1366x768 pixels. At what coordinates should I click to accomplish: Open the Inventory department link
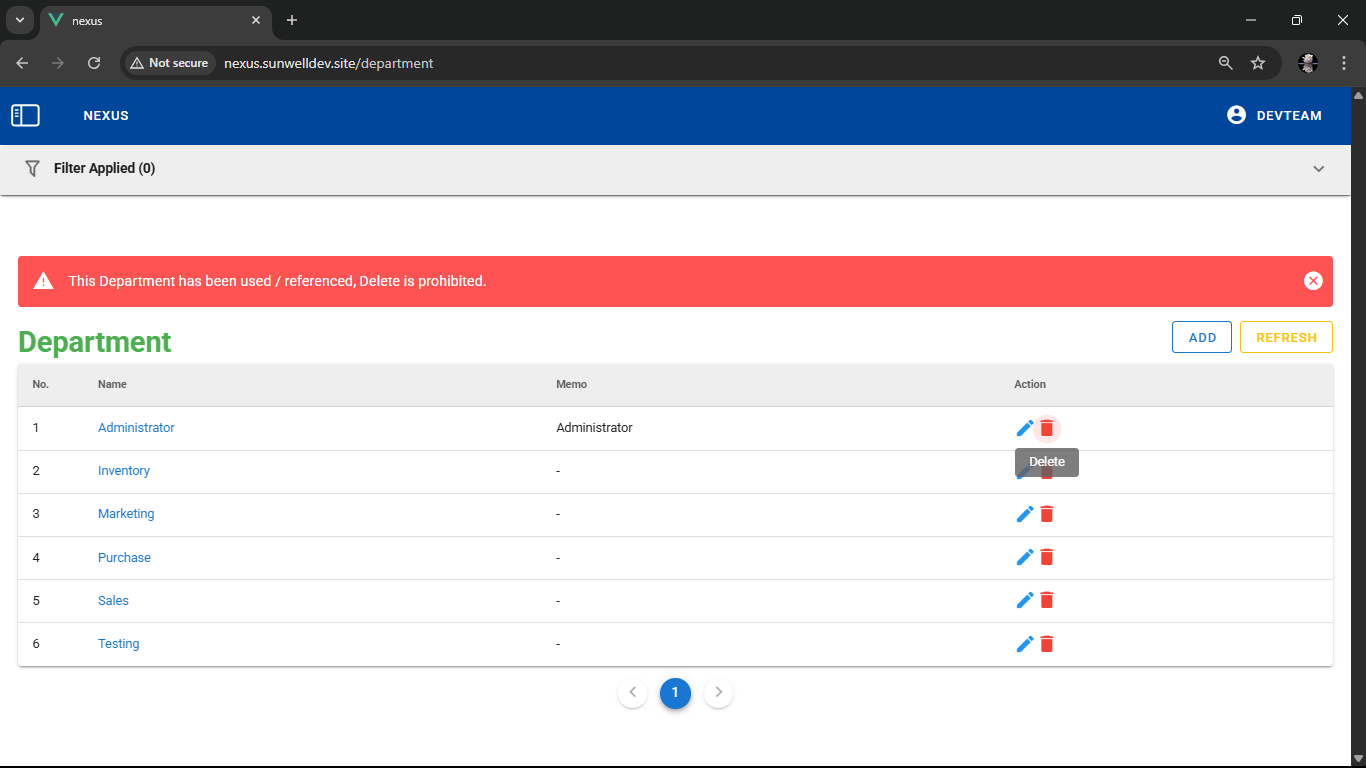124,471
